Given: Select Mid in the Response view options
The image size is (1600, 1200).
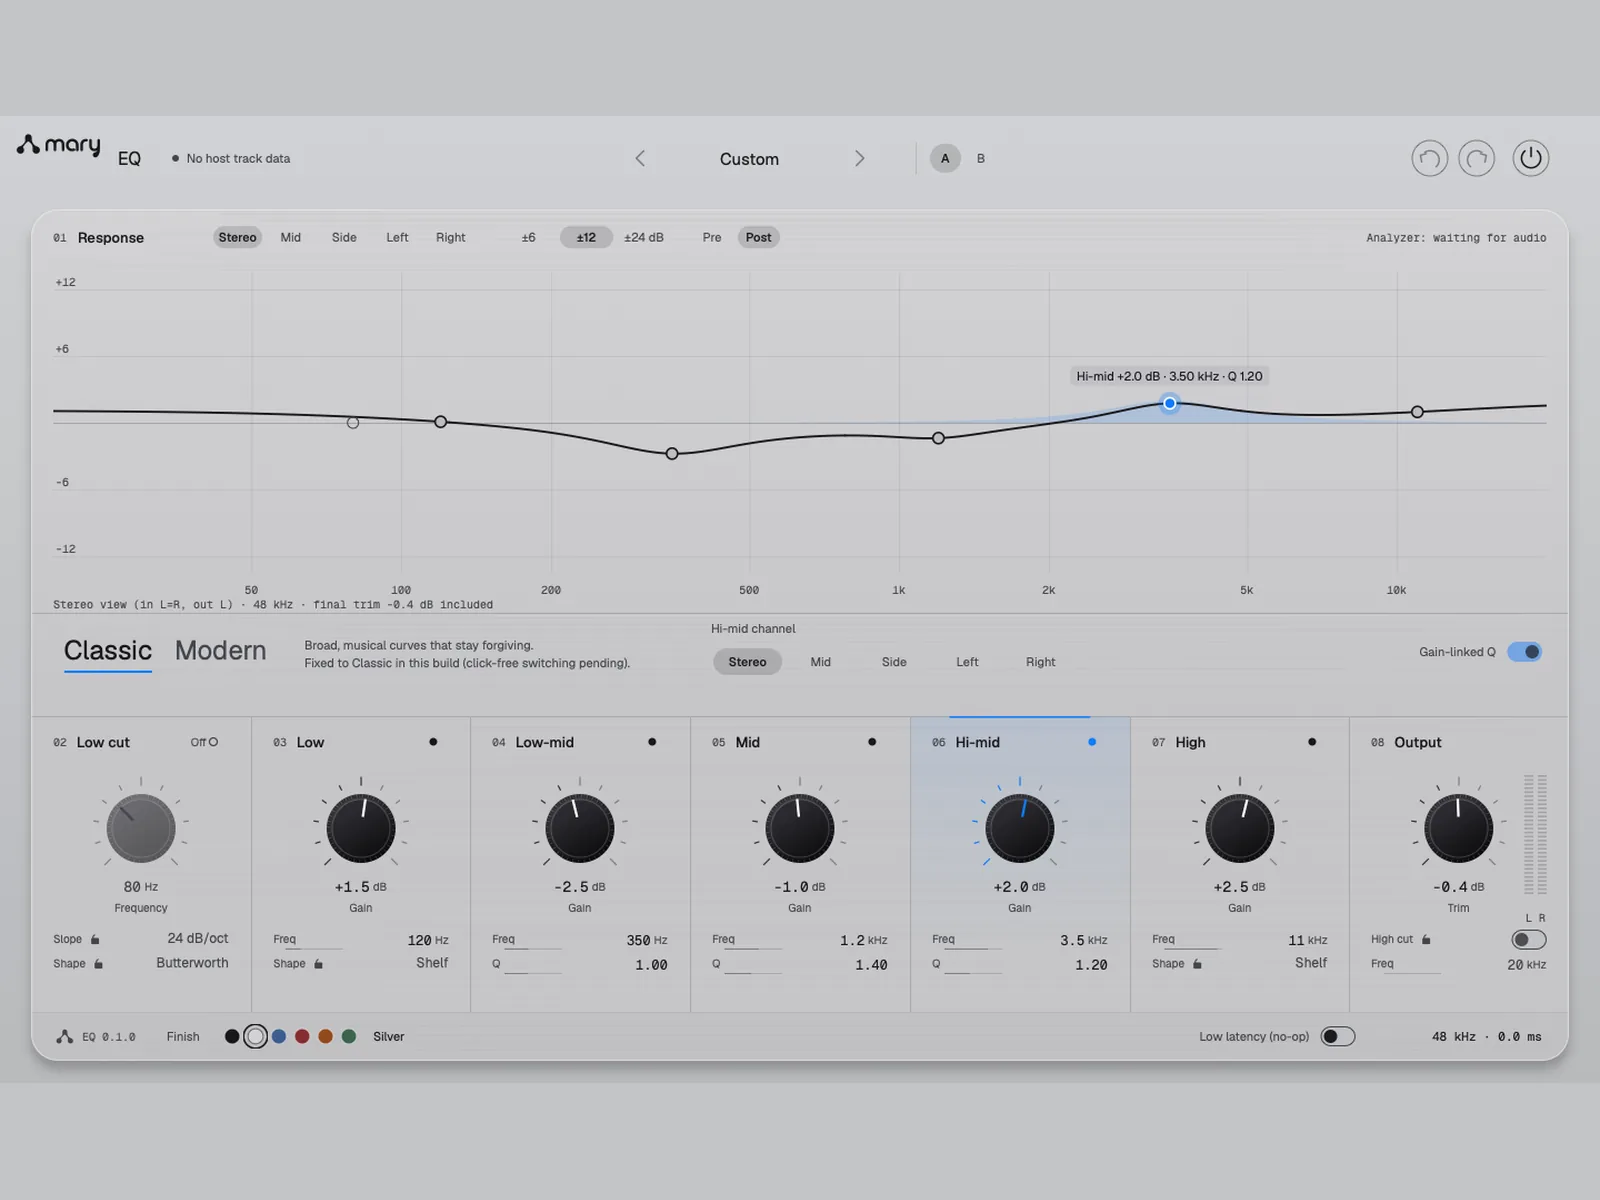Looking at the screenshot, I should click(290, 238).
